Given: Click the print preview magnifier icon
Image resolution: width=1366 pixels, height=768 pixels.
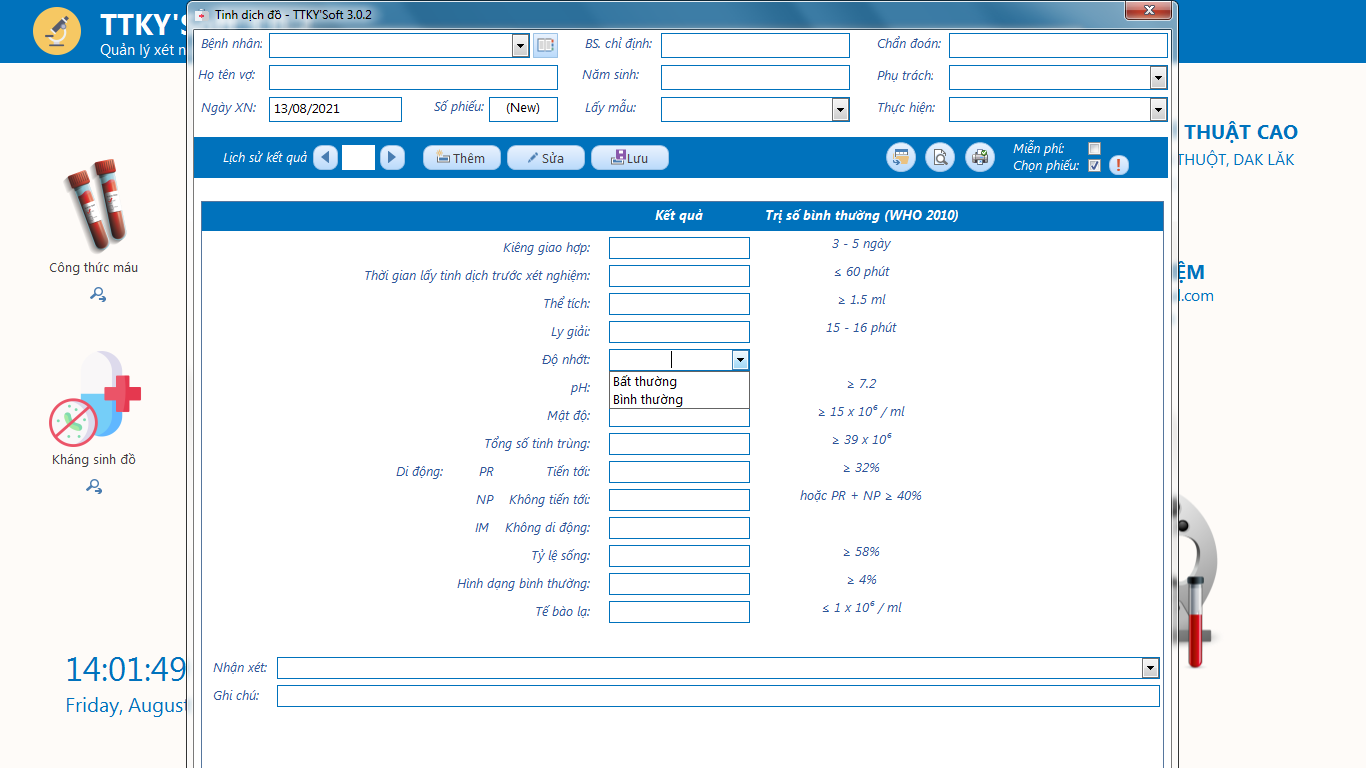Looking at the screenshot, I should pos(940,158).
